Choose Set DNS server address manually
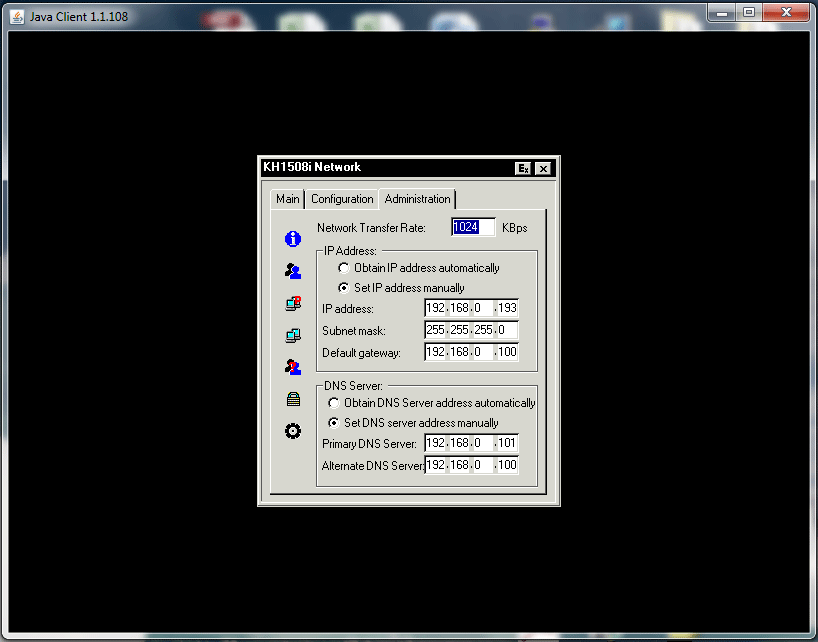 (x=334, y=423)
